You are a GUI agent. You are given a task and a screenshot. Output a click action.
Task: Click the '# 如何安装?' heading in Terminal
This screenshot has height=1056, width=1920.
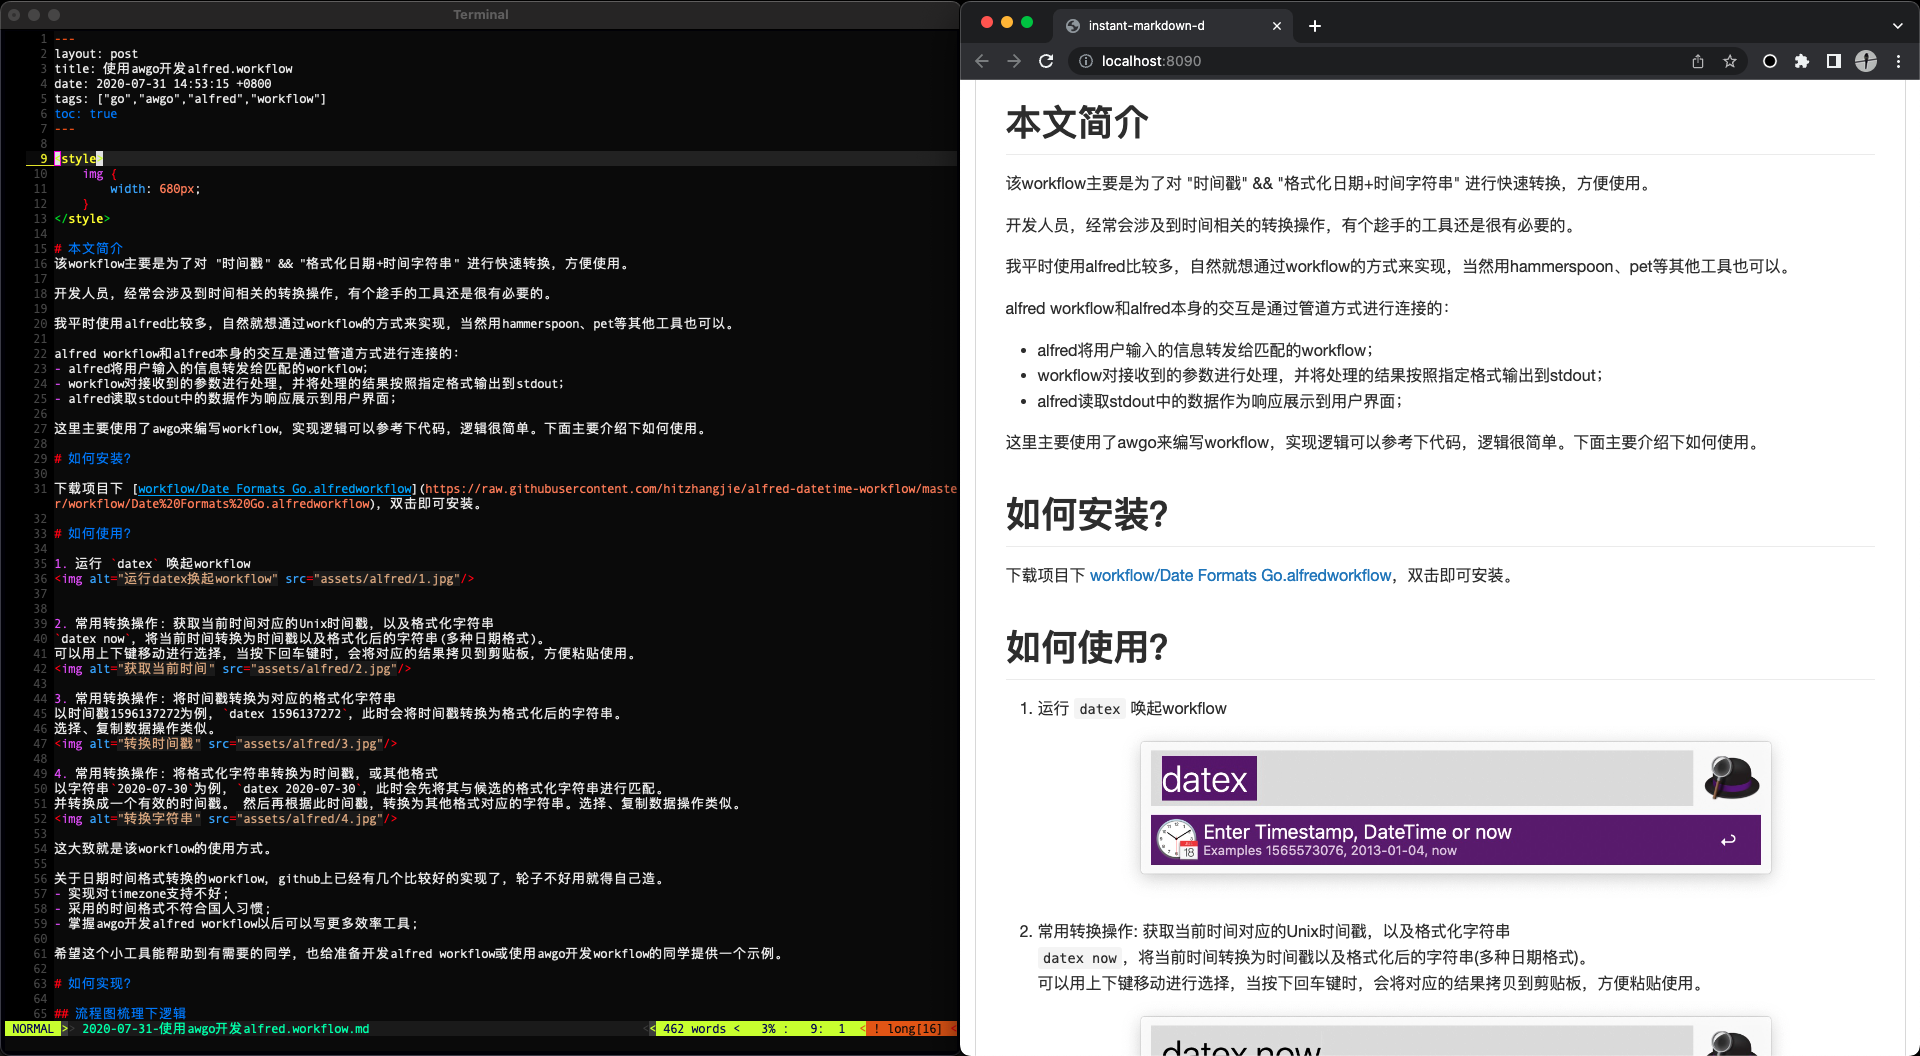point(93,459)
